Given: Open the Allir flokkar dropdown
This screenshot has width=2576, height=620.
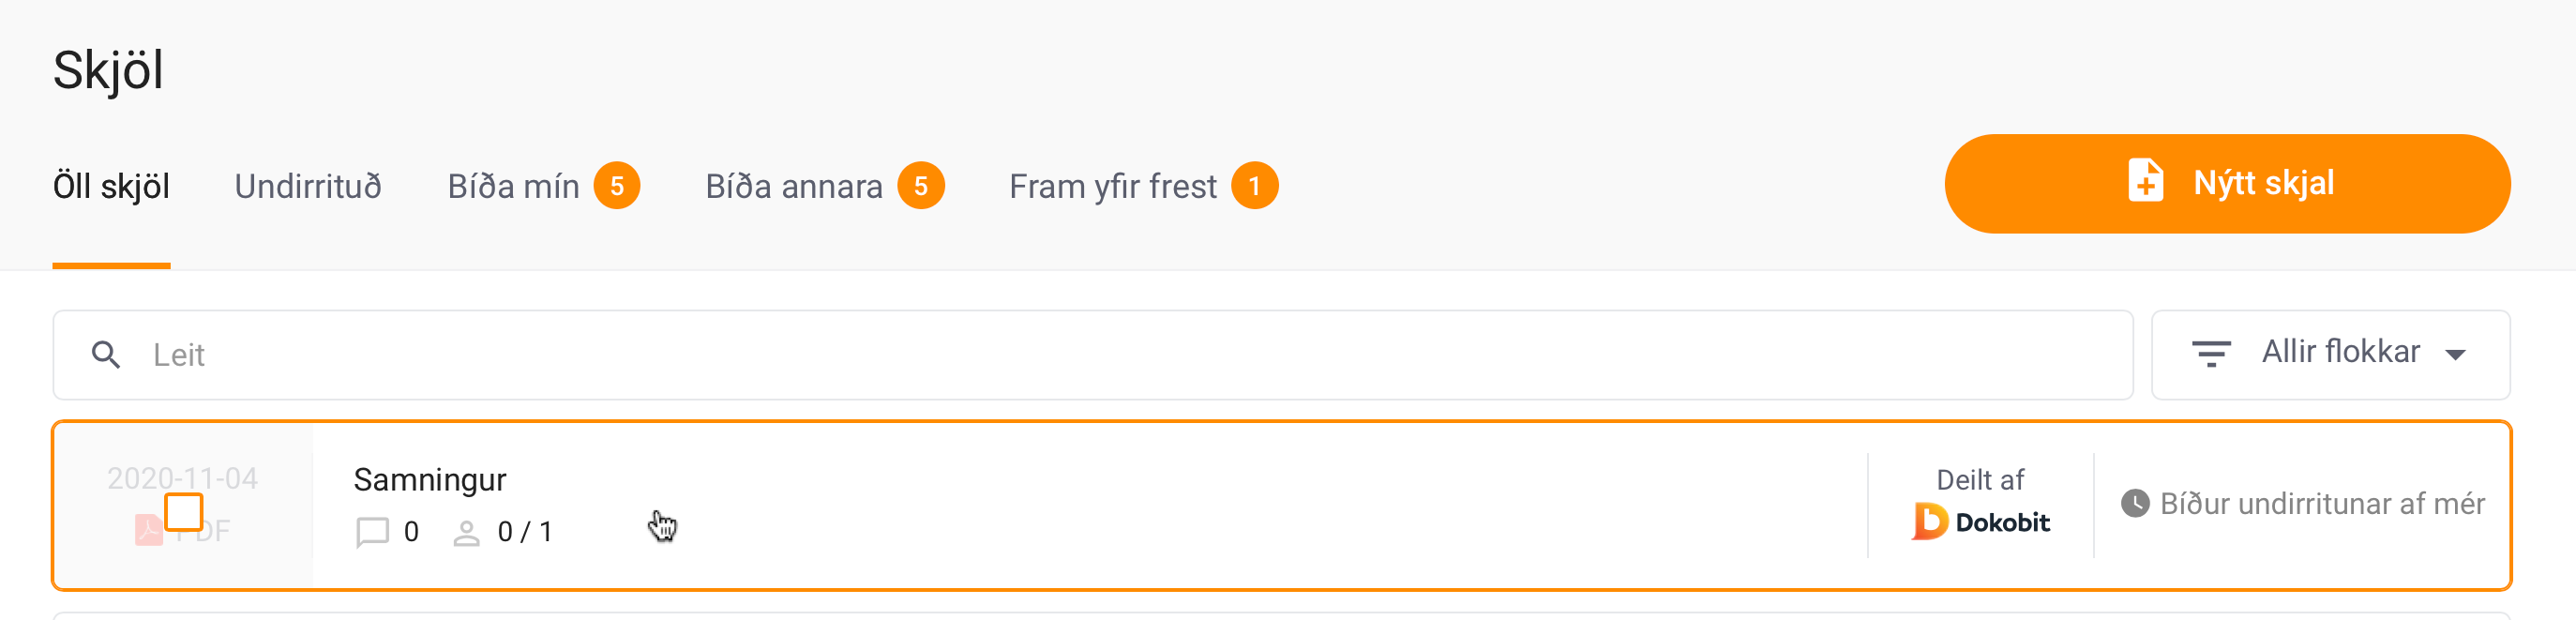Looking at the screenshot, I should pos(2340,353).
